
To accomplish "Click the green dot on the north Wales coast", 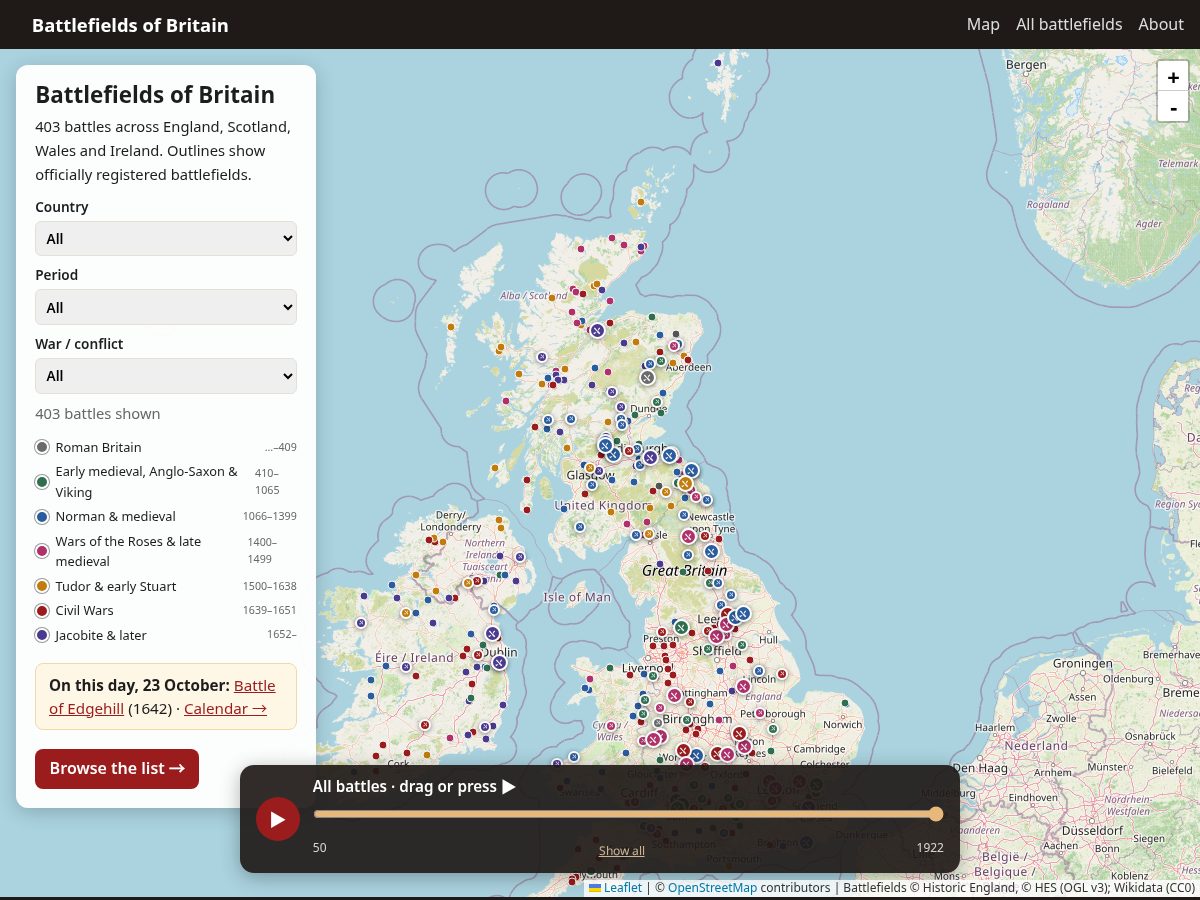I will [610, 667].
